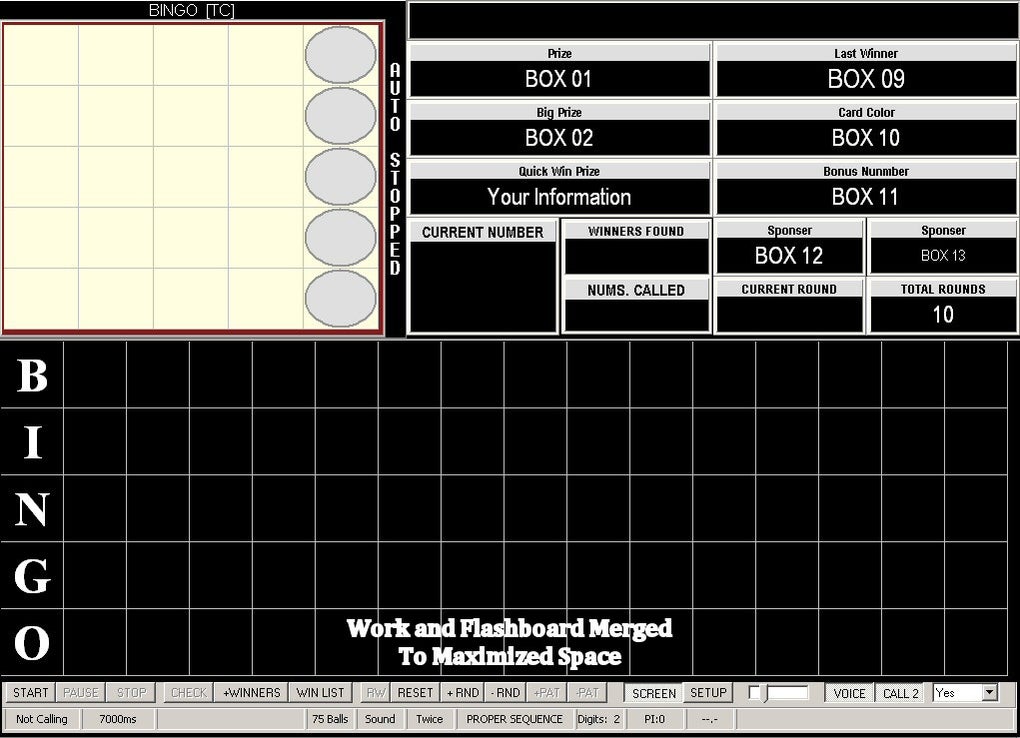Adjust the slider beside SETUP
Image resolution: width=1020 pixels, height=738 pixels.
coord(787,691)
